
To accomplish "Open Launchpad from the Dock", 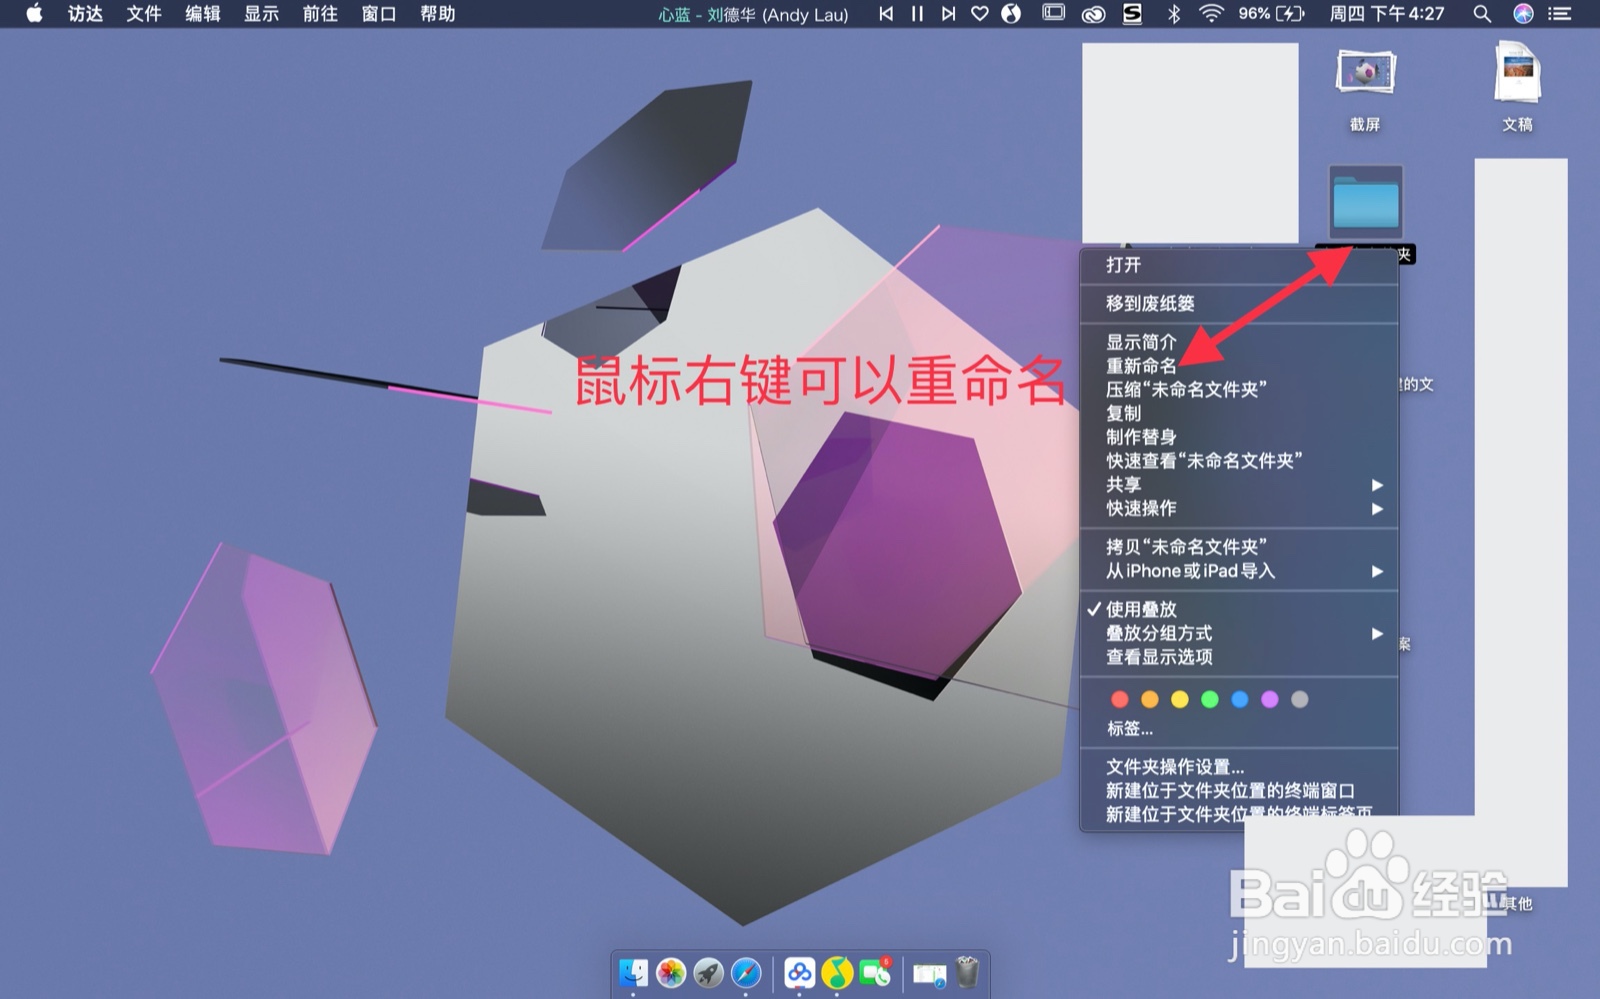I will click(708, 974).
